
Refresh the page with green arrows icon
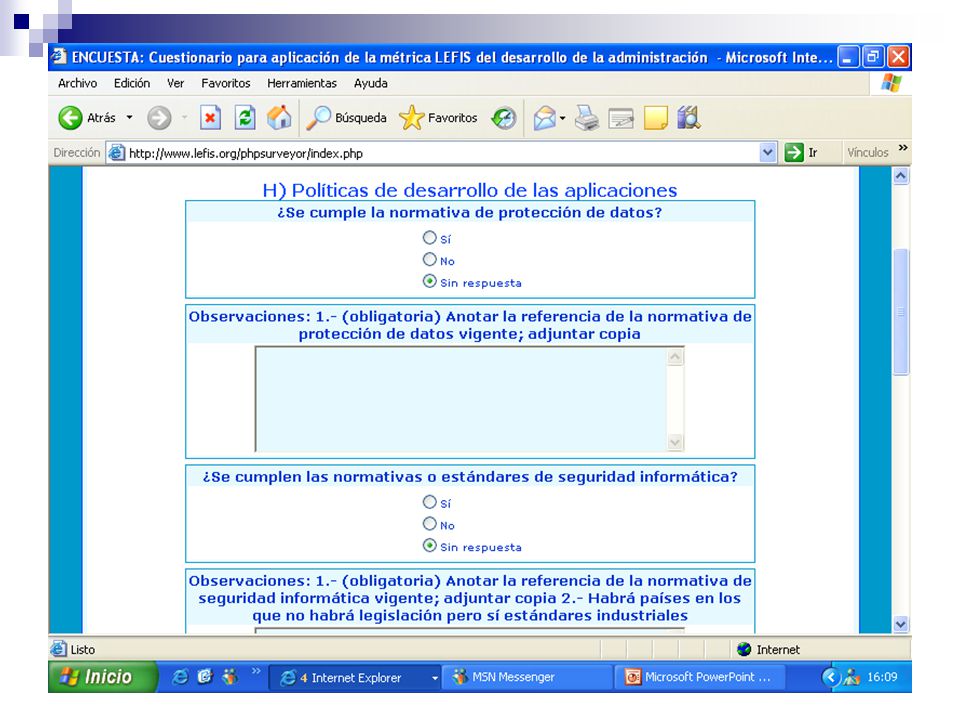245,118
